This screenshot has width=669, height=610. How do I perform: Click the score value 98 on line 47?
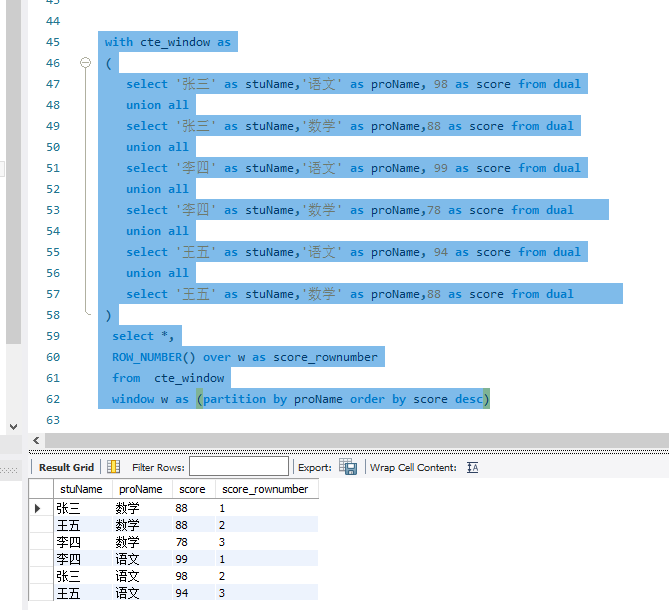point(441,84)
